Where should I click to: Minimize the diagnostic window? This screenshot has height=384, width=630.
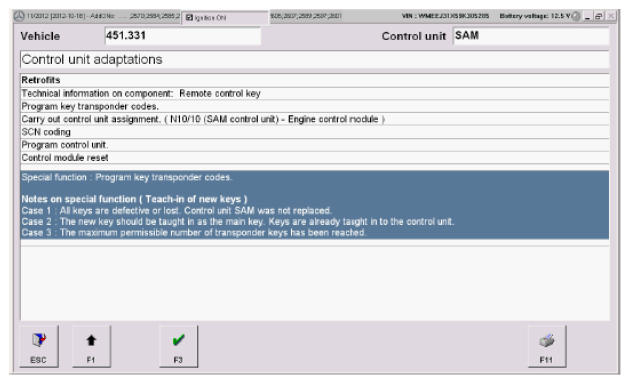pos(587,16)
